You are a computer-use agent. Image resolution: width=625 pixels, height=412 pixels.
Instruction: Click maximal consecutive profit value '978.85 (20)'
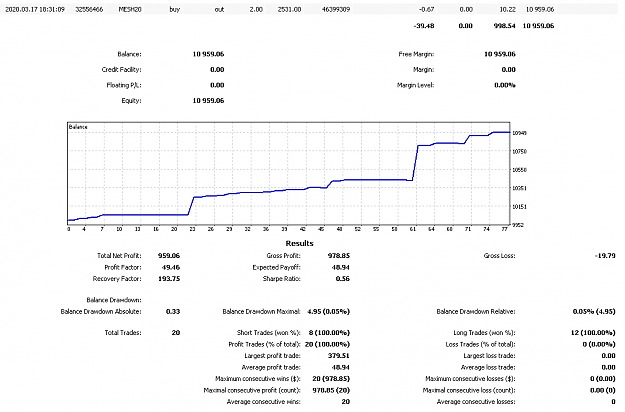pos(331,390)
